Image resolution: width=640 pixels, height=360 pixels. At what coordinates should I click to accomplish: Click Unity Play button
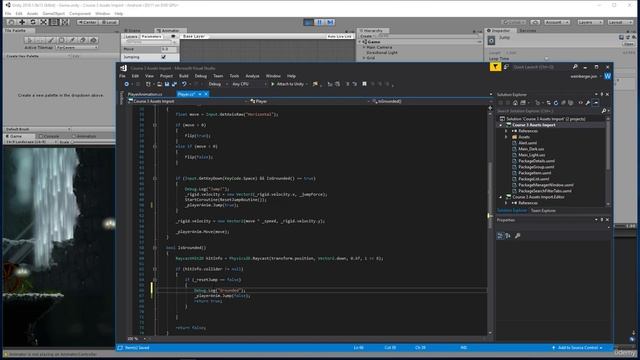click(x=309, y=22)
